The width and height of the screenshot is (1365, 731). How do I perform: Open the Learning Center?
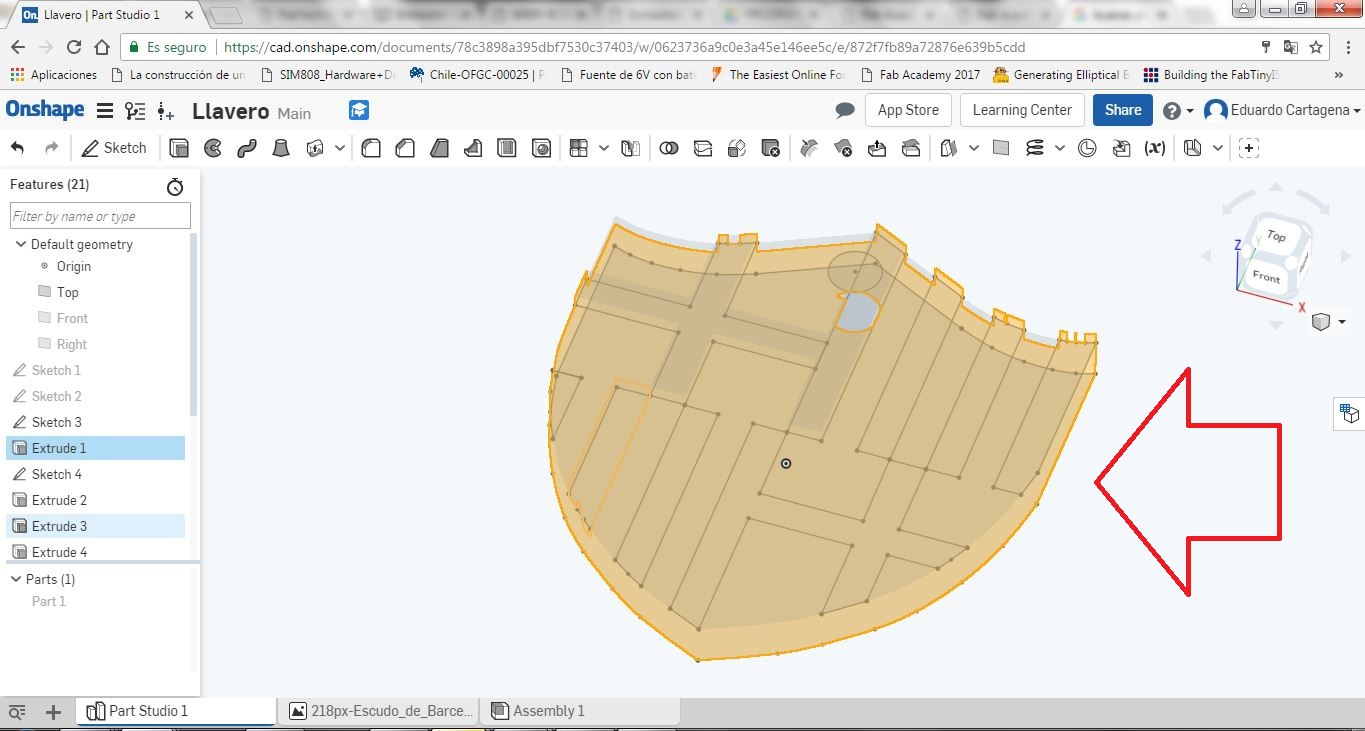pos(1022,110)
